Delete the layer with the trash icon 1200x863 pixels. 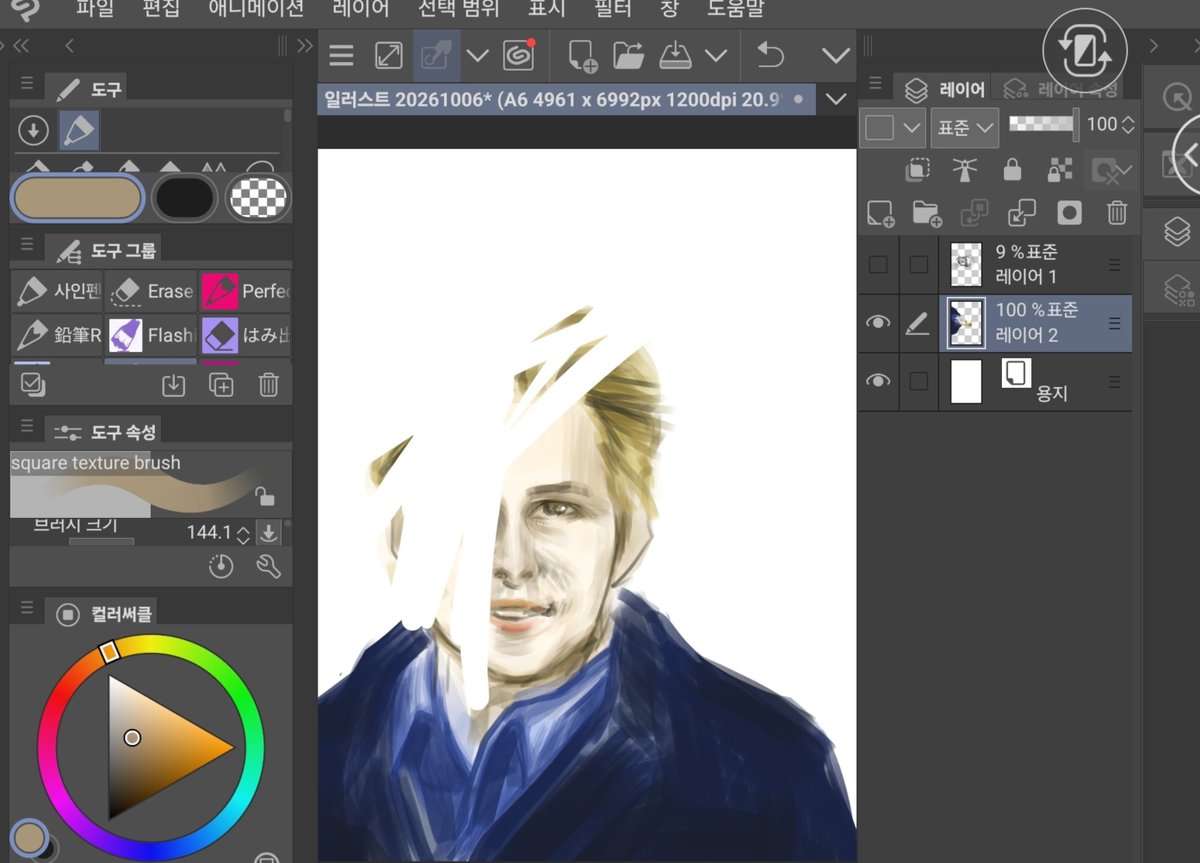point(1117,213)
